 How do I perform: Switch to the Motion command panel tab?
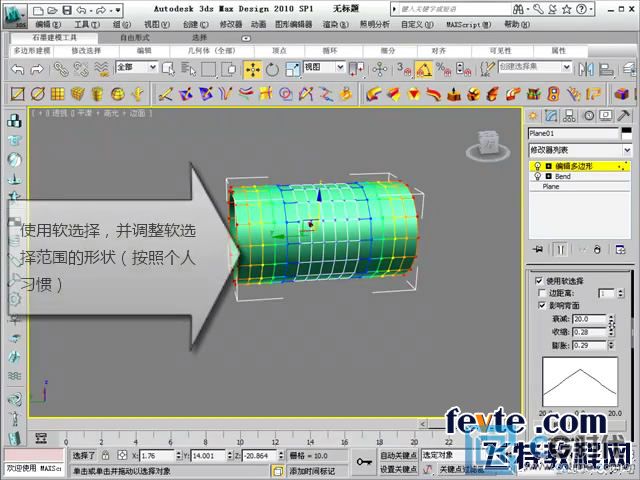[x=589, y=116]
